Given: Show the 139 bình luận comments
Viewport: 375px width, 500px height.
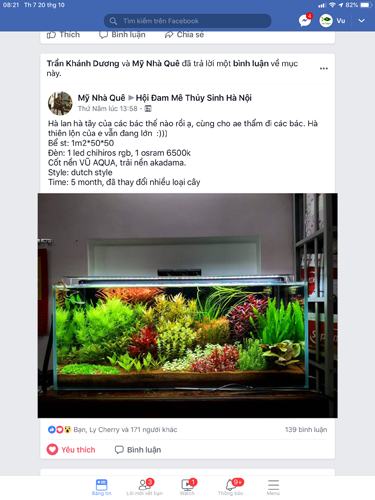Looking at the screenshot, I should (x=306, y=430).
